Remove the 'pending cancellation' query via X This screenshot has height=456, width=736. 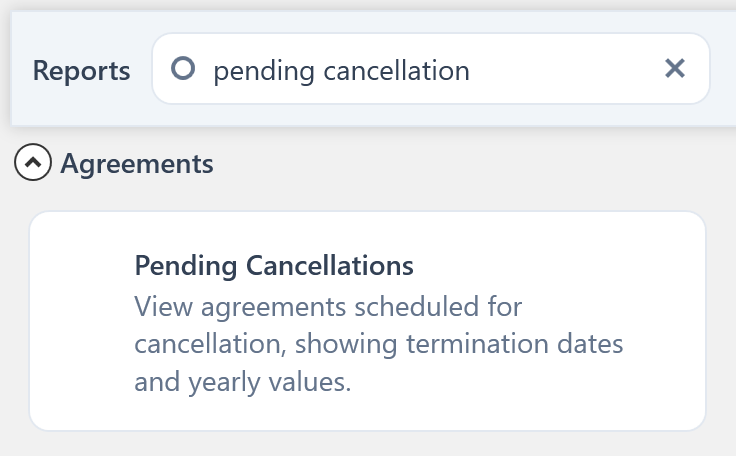pyautogui.click(x=675, y=68)
